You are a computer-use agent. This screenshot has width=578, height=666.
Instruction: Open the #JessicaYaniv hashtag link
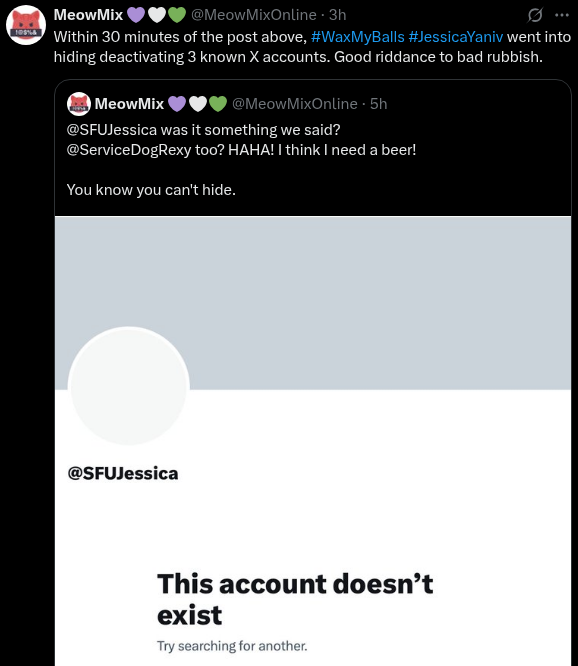pos(456,37)
